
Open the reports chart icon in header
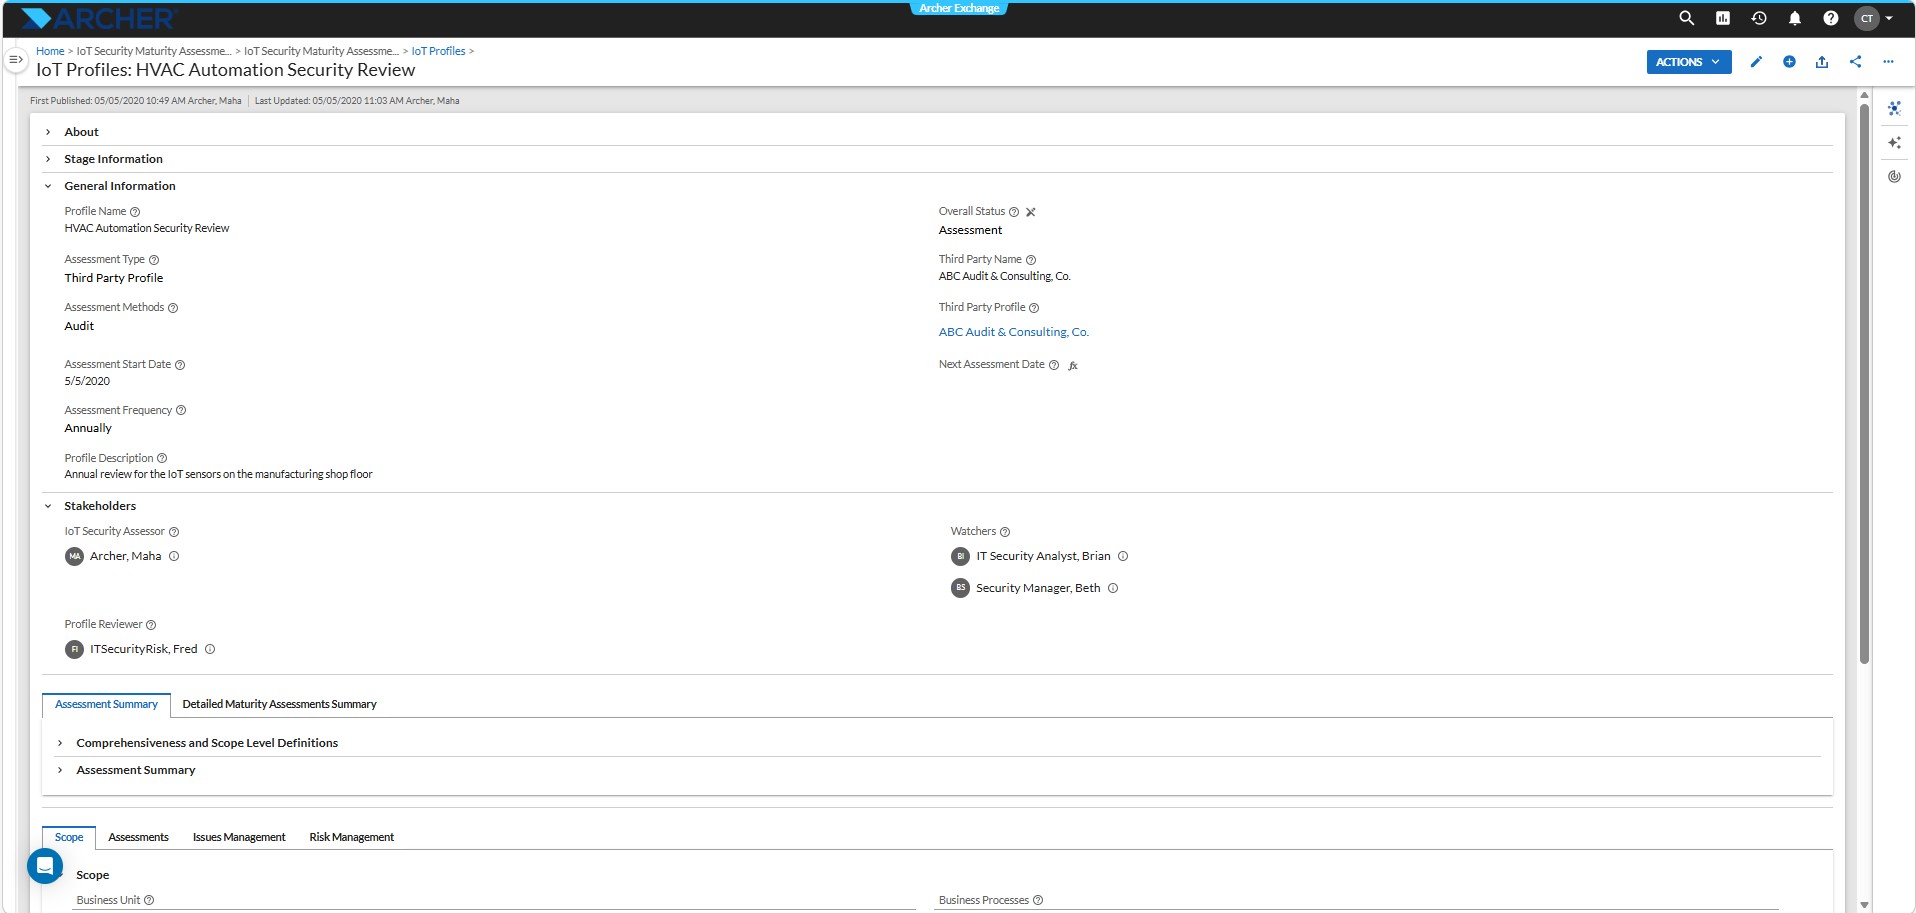(1723, 18)
